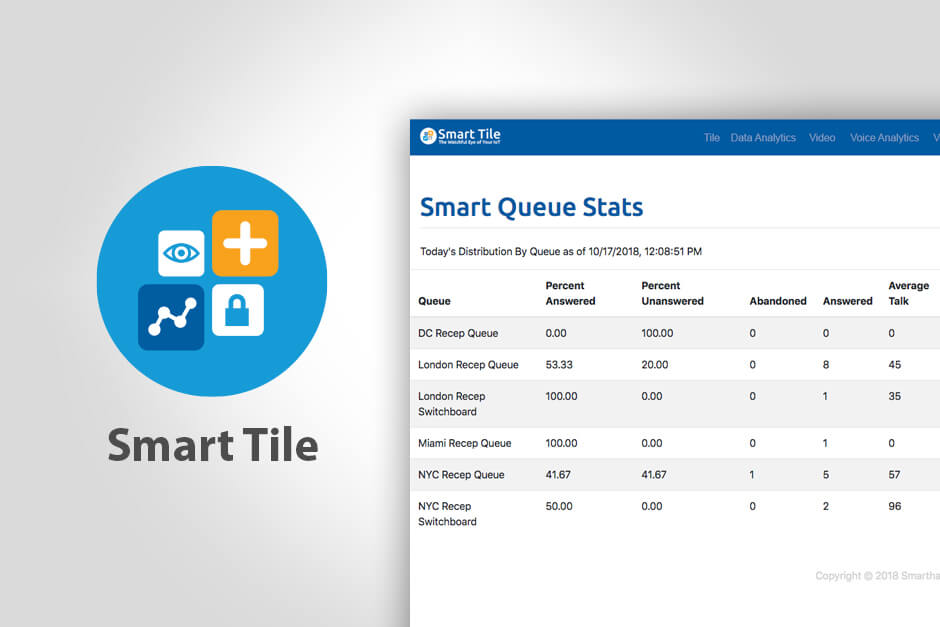
Task: Click the 53.33 percent answered value
Action: [x=559, y=364]
